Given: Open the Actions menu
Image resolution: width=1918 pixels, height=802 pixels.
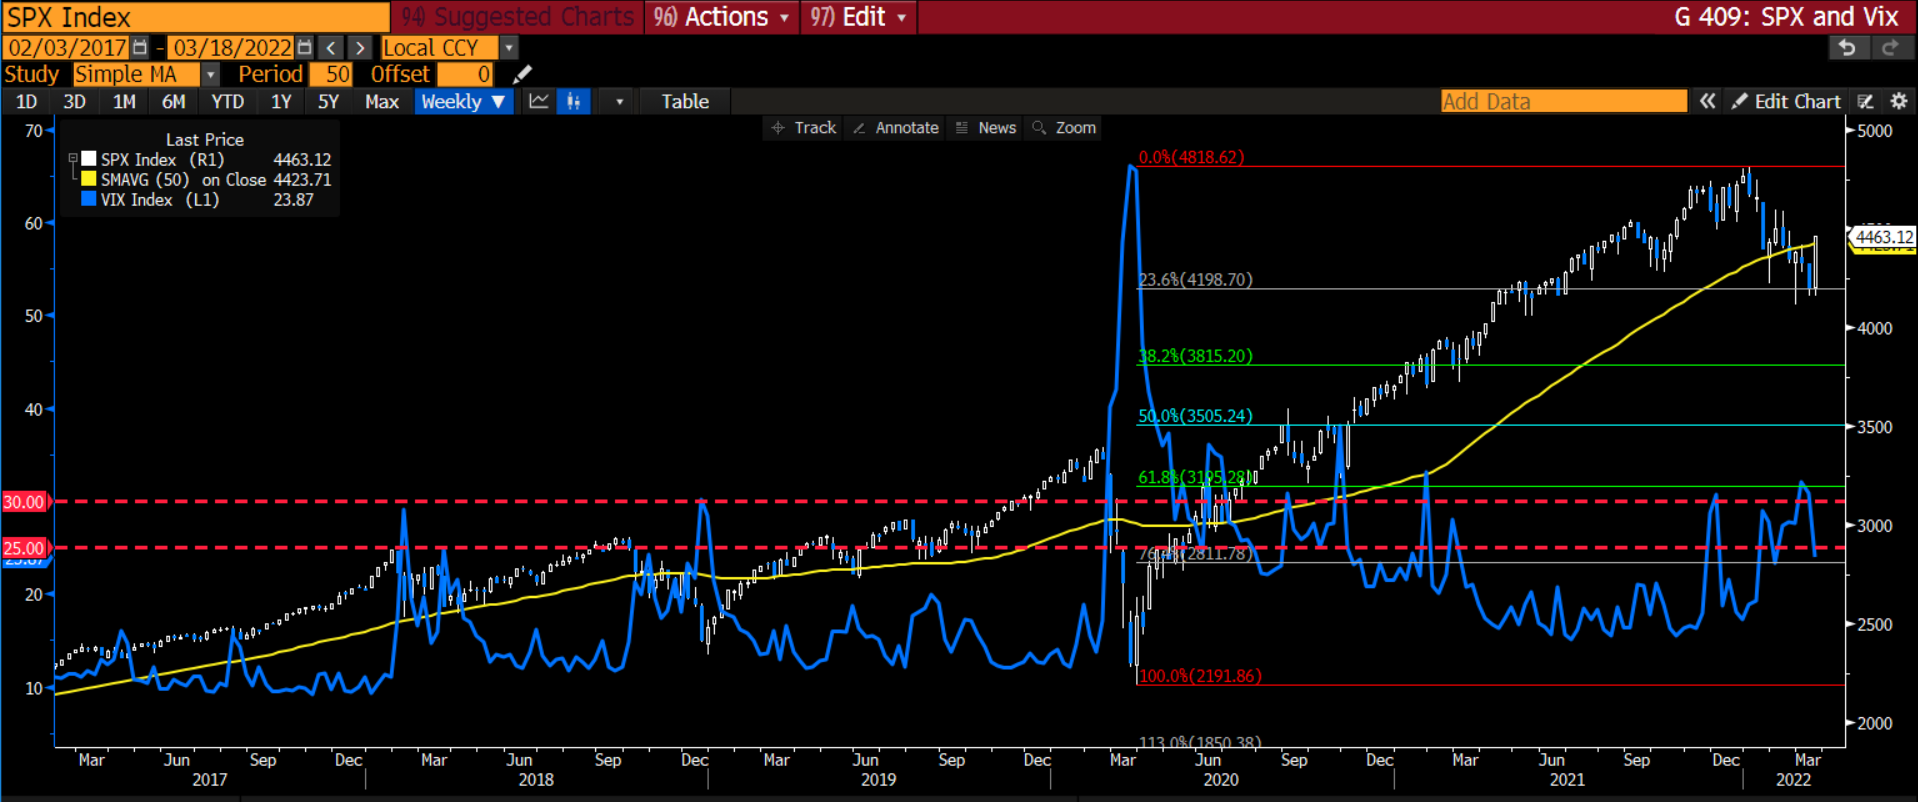Looking at the screenshot, I should coord(722,17).
